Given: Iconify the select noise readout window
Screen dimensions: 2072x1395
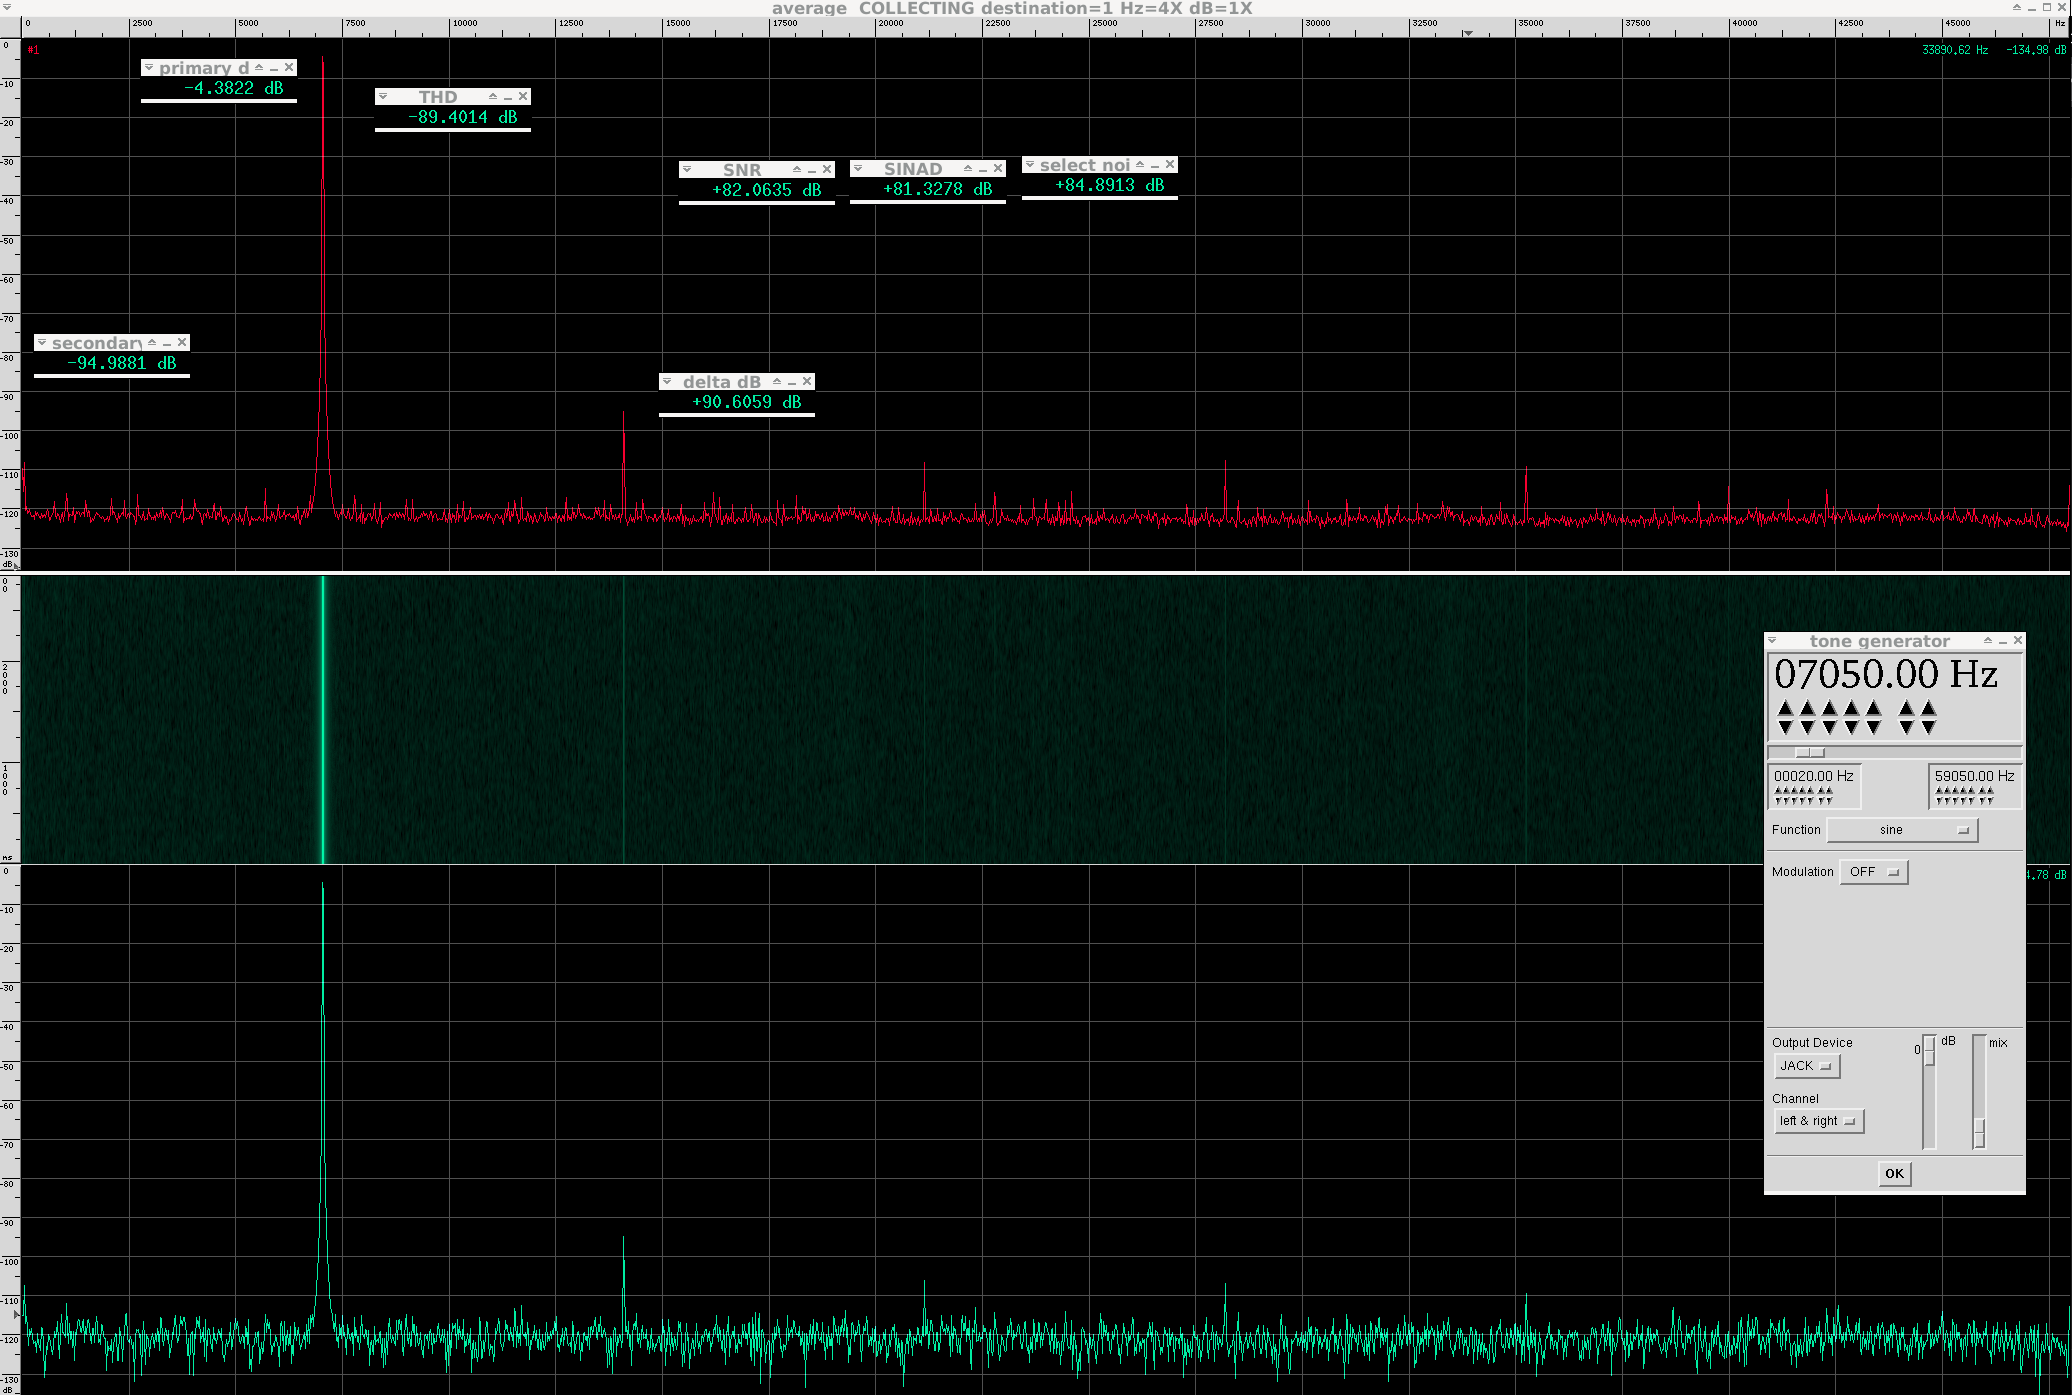Looking at the screenshot, I should pyautogui.click(x=1155, y=165).
